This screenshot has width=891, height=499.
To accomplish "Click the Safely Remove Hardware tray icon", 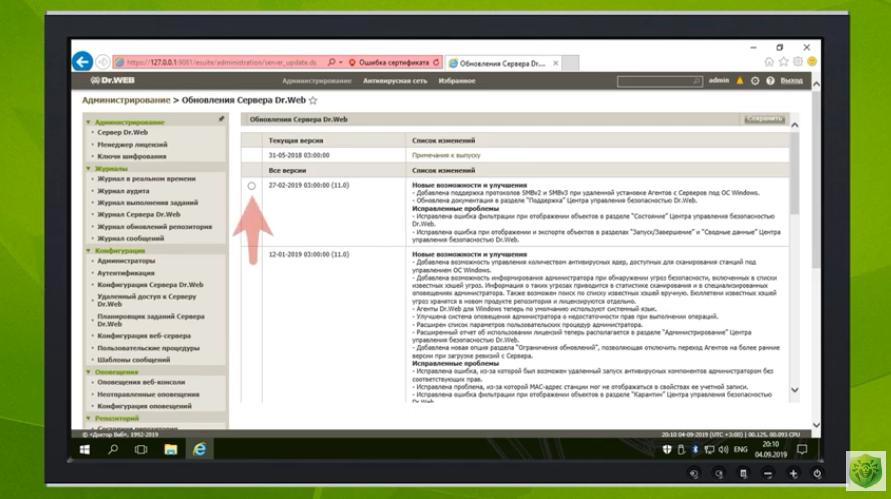I will click(x=681, y=450).
